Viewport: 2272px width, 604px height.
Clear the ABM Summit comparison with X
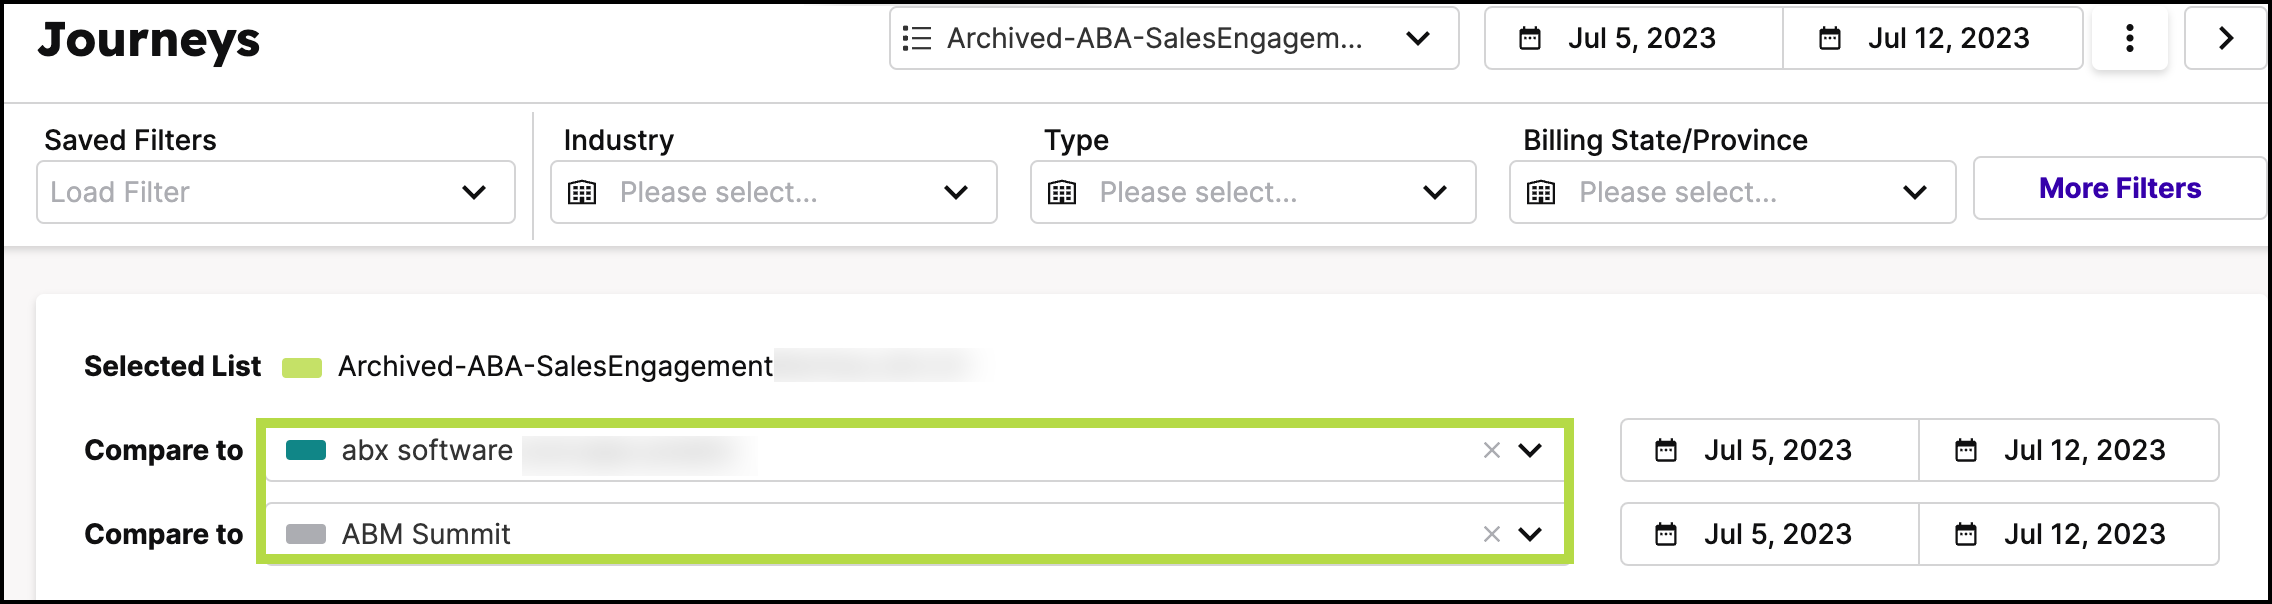(x=1492, y=534)
